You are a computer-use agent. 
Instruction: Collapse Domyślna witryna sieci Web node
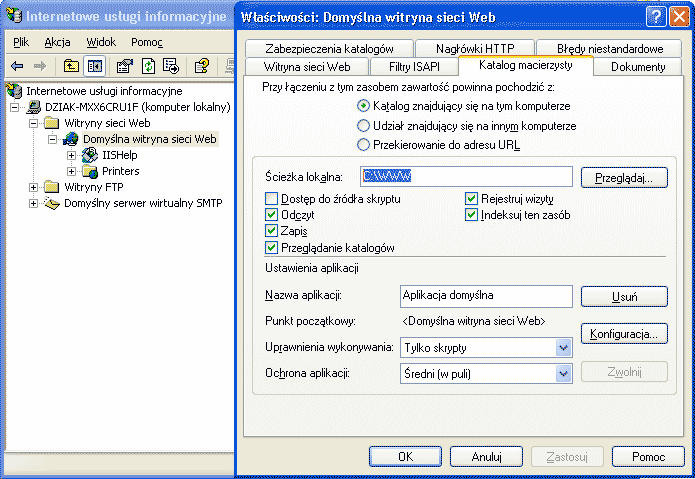pos(53,139)
